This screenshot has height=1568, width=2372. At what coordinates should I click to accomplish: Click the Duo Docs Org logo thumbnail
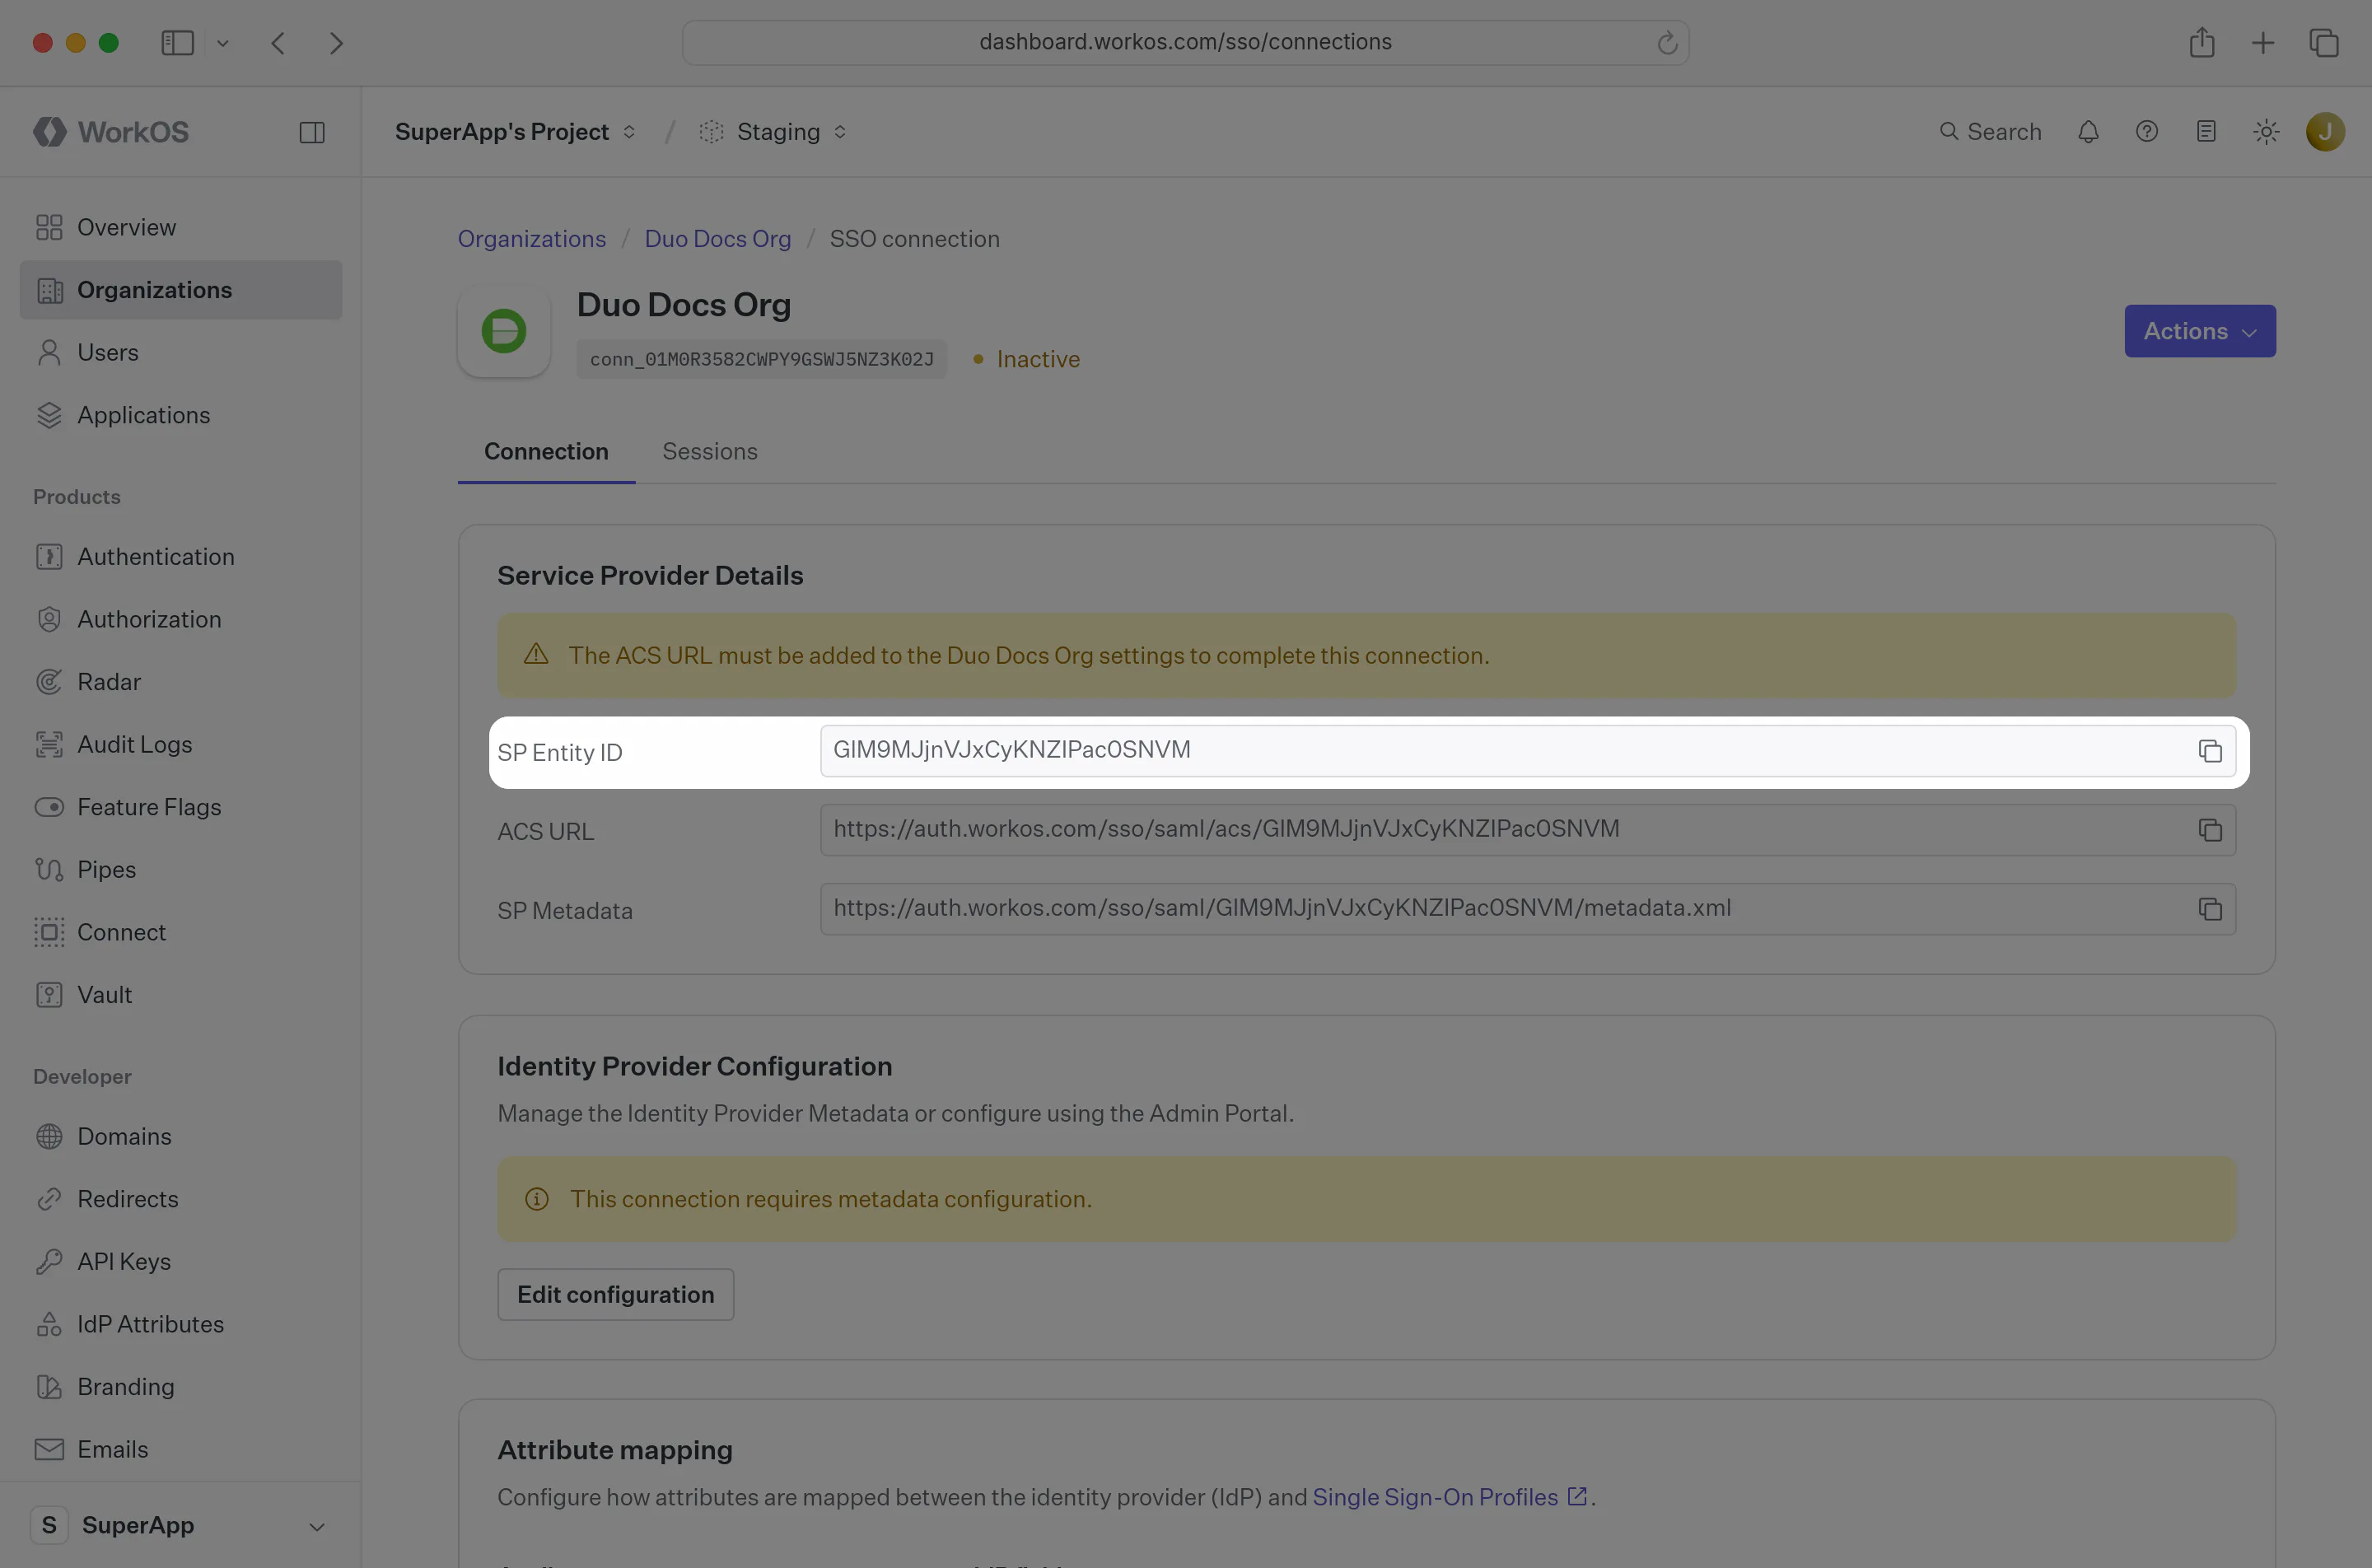(504, 331)
